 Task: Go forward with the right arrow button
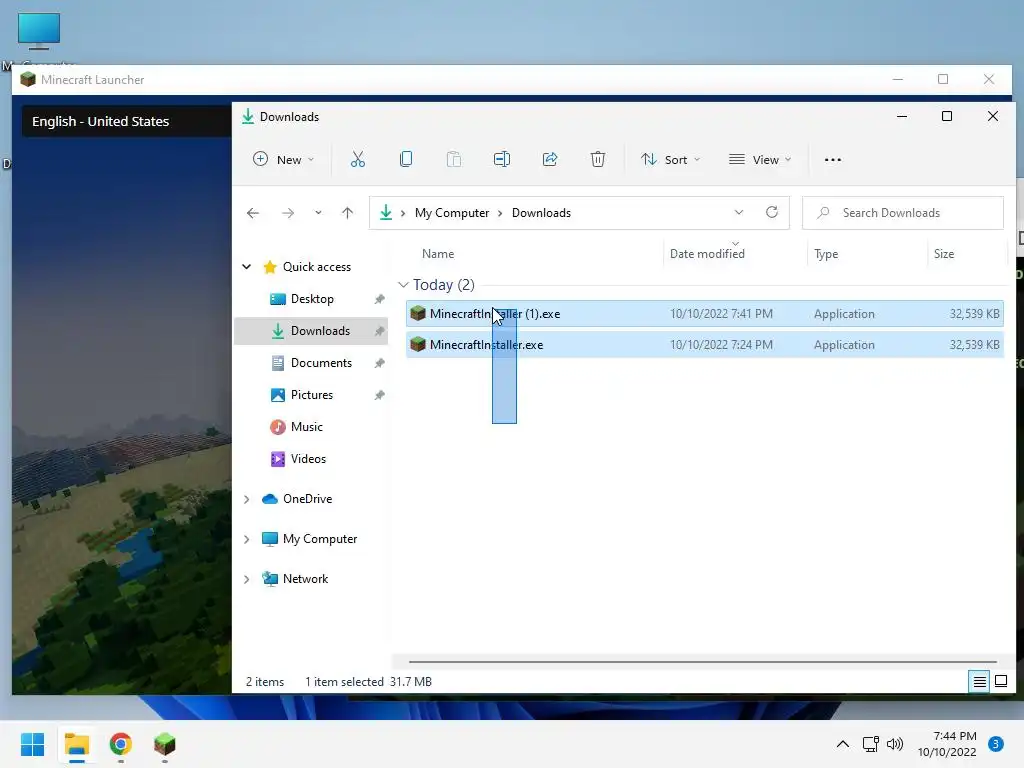pos(287,213)
